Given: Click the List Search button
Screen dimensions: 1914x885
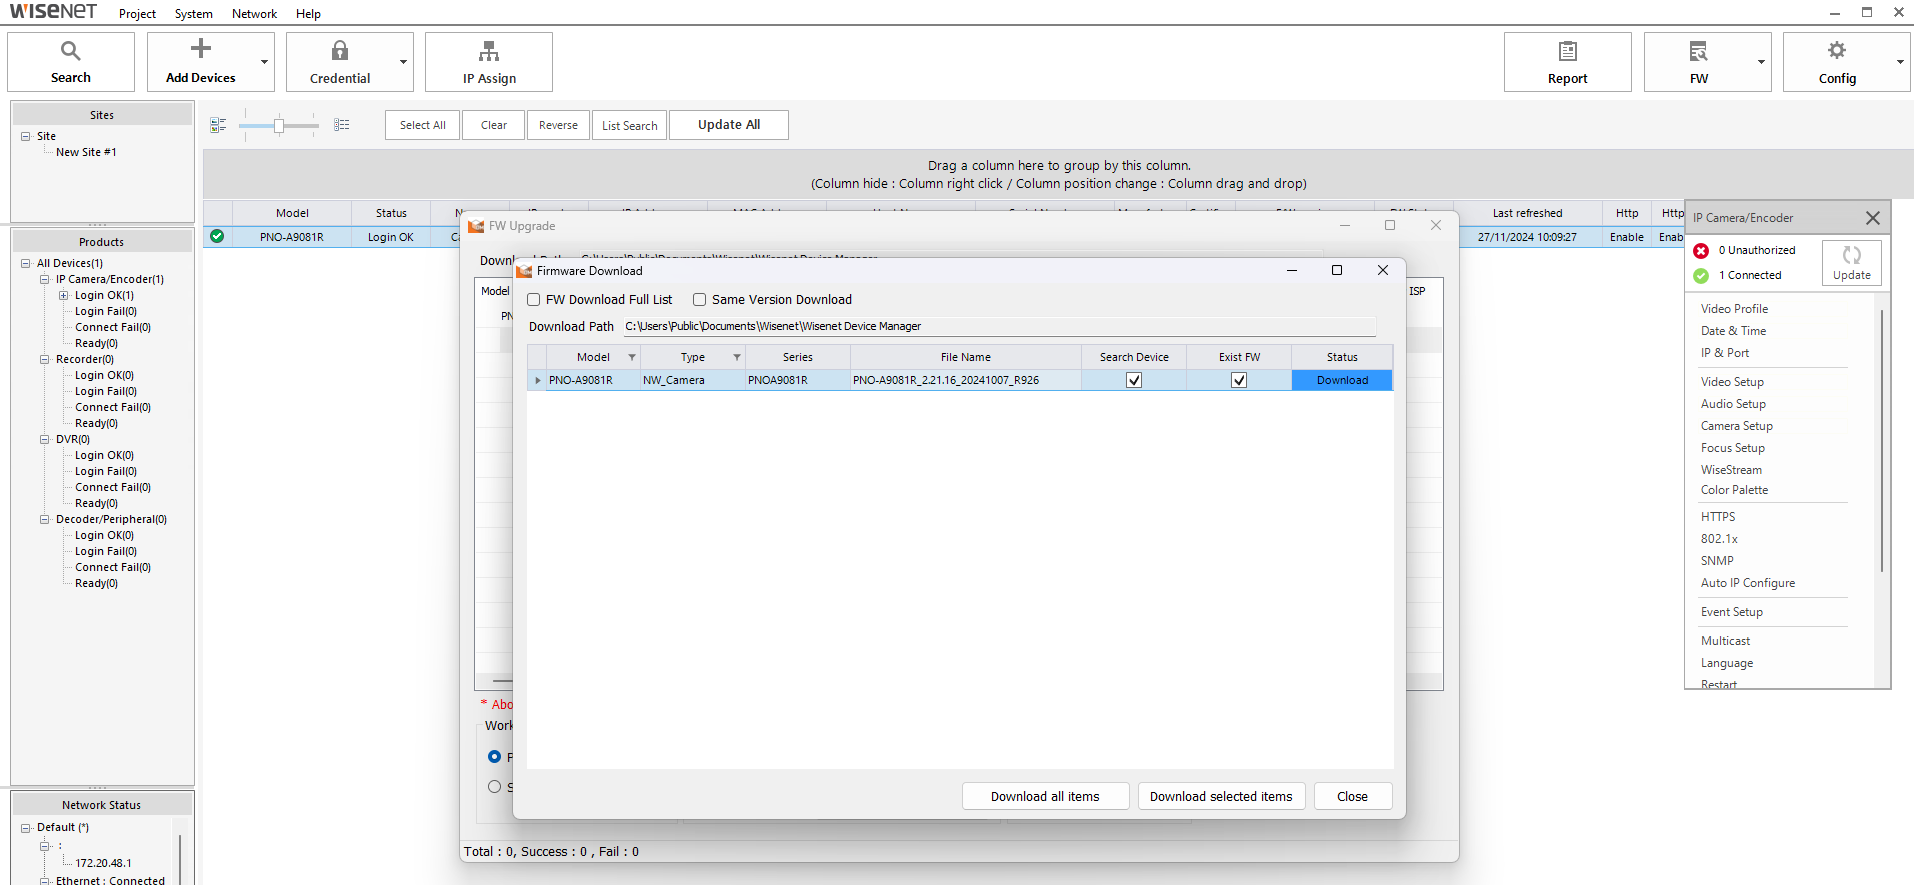Looking at the screenshot, I should tap(629, 125).
